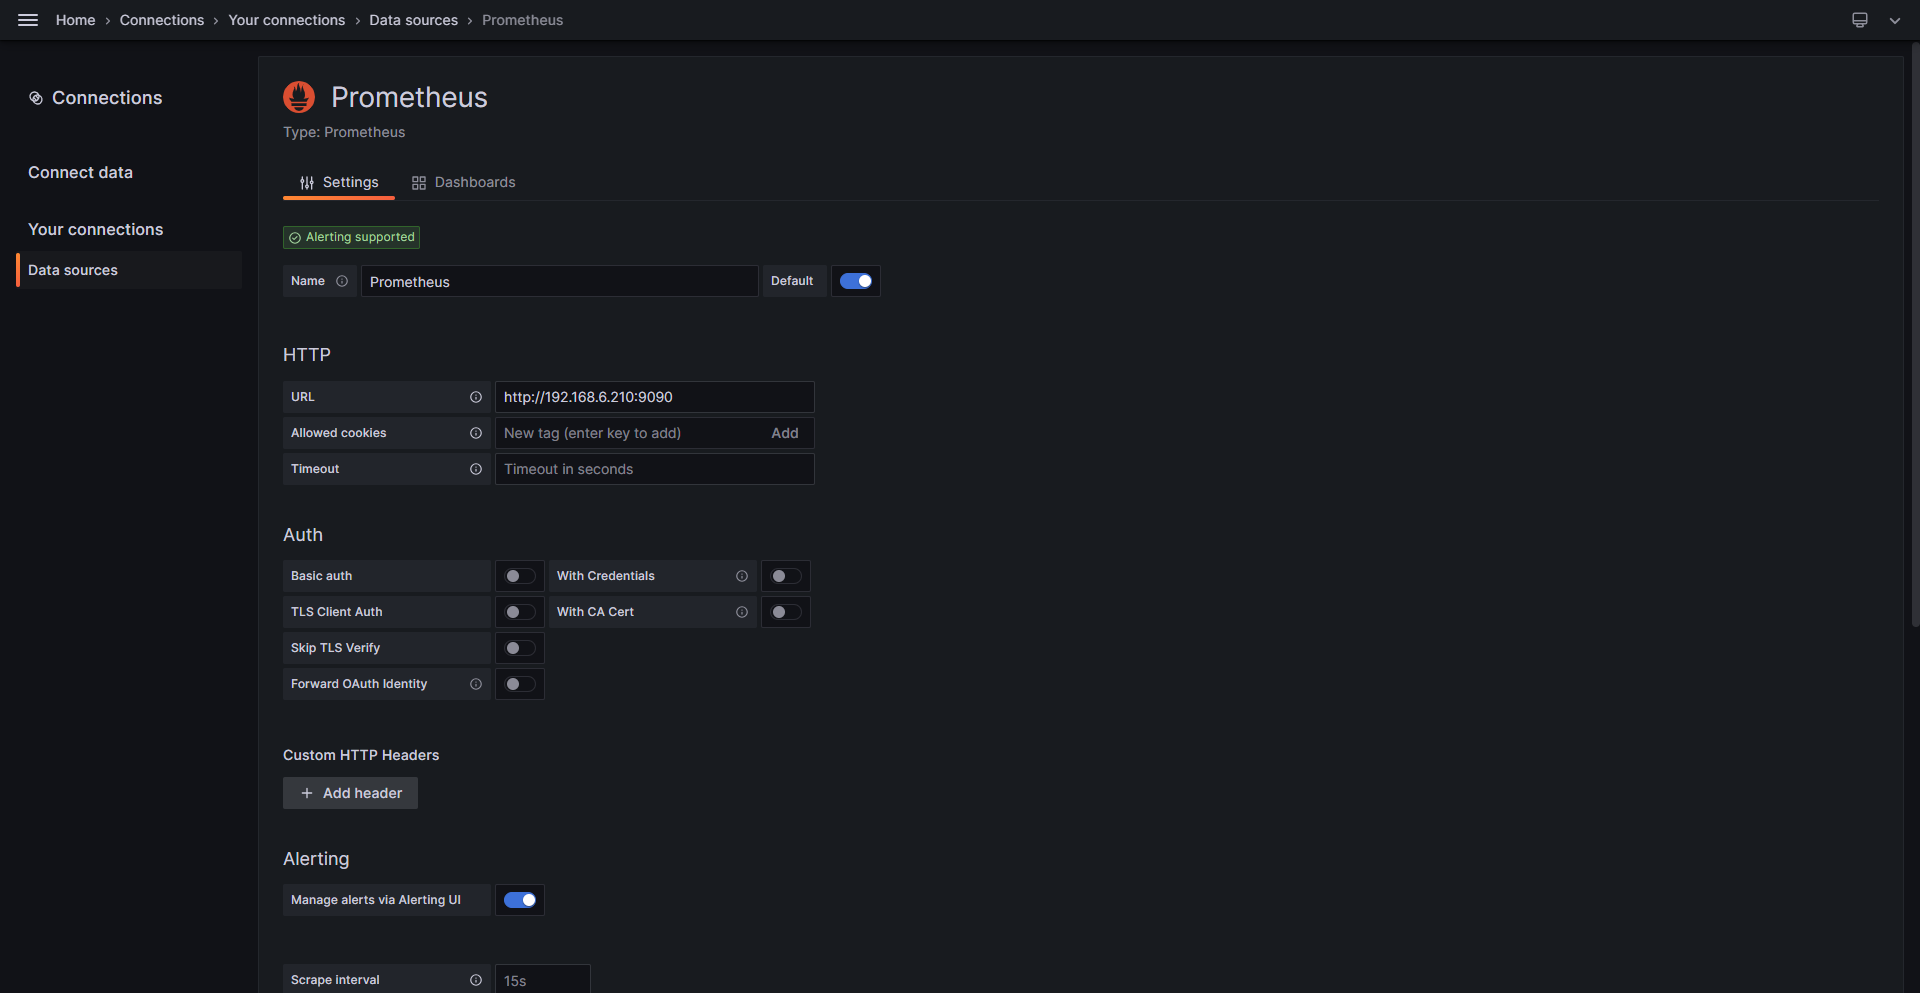Enable the Basic auth switch
1920x993 pixels.
[x=520, y=576]
